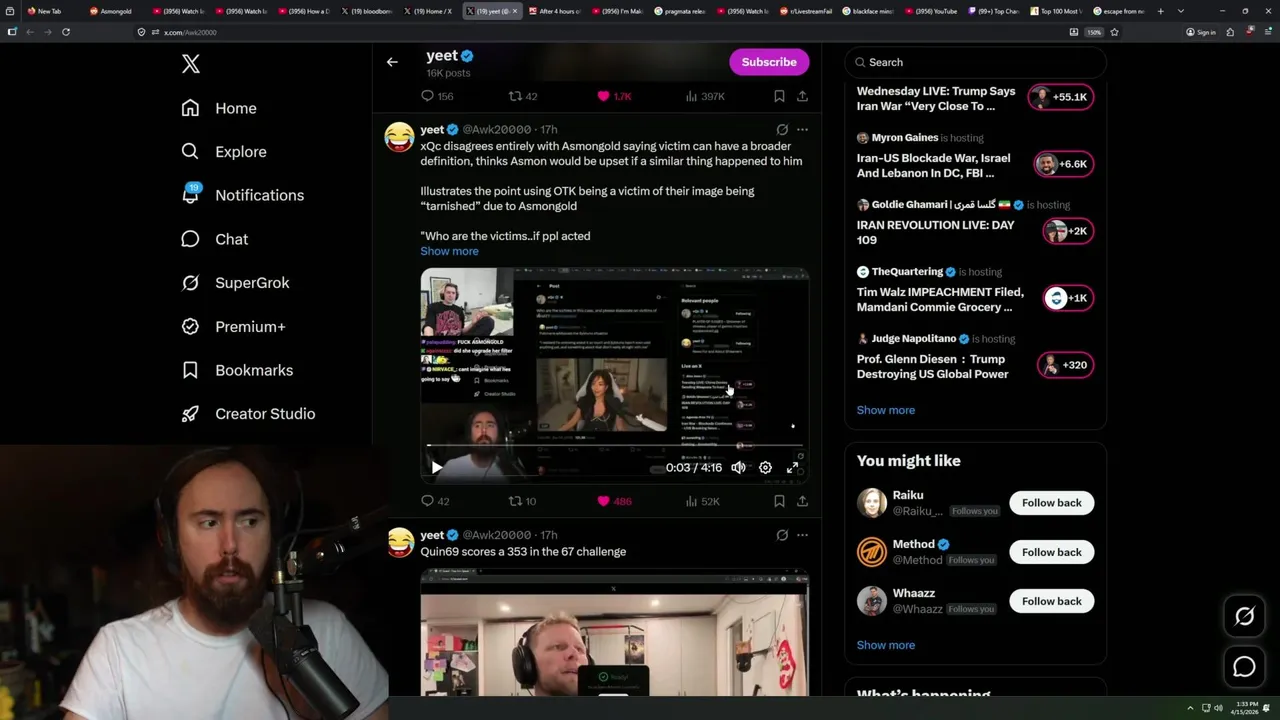Viewport: 1280px width, 720px height.
Task: Enter video fullscreen mode
Action: 793,467
